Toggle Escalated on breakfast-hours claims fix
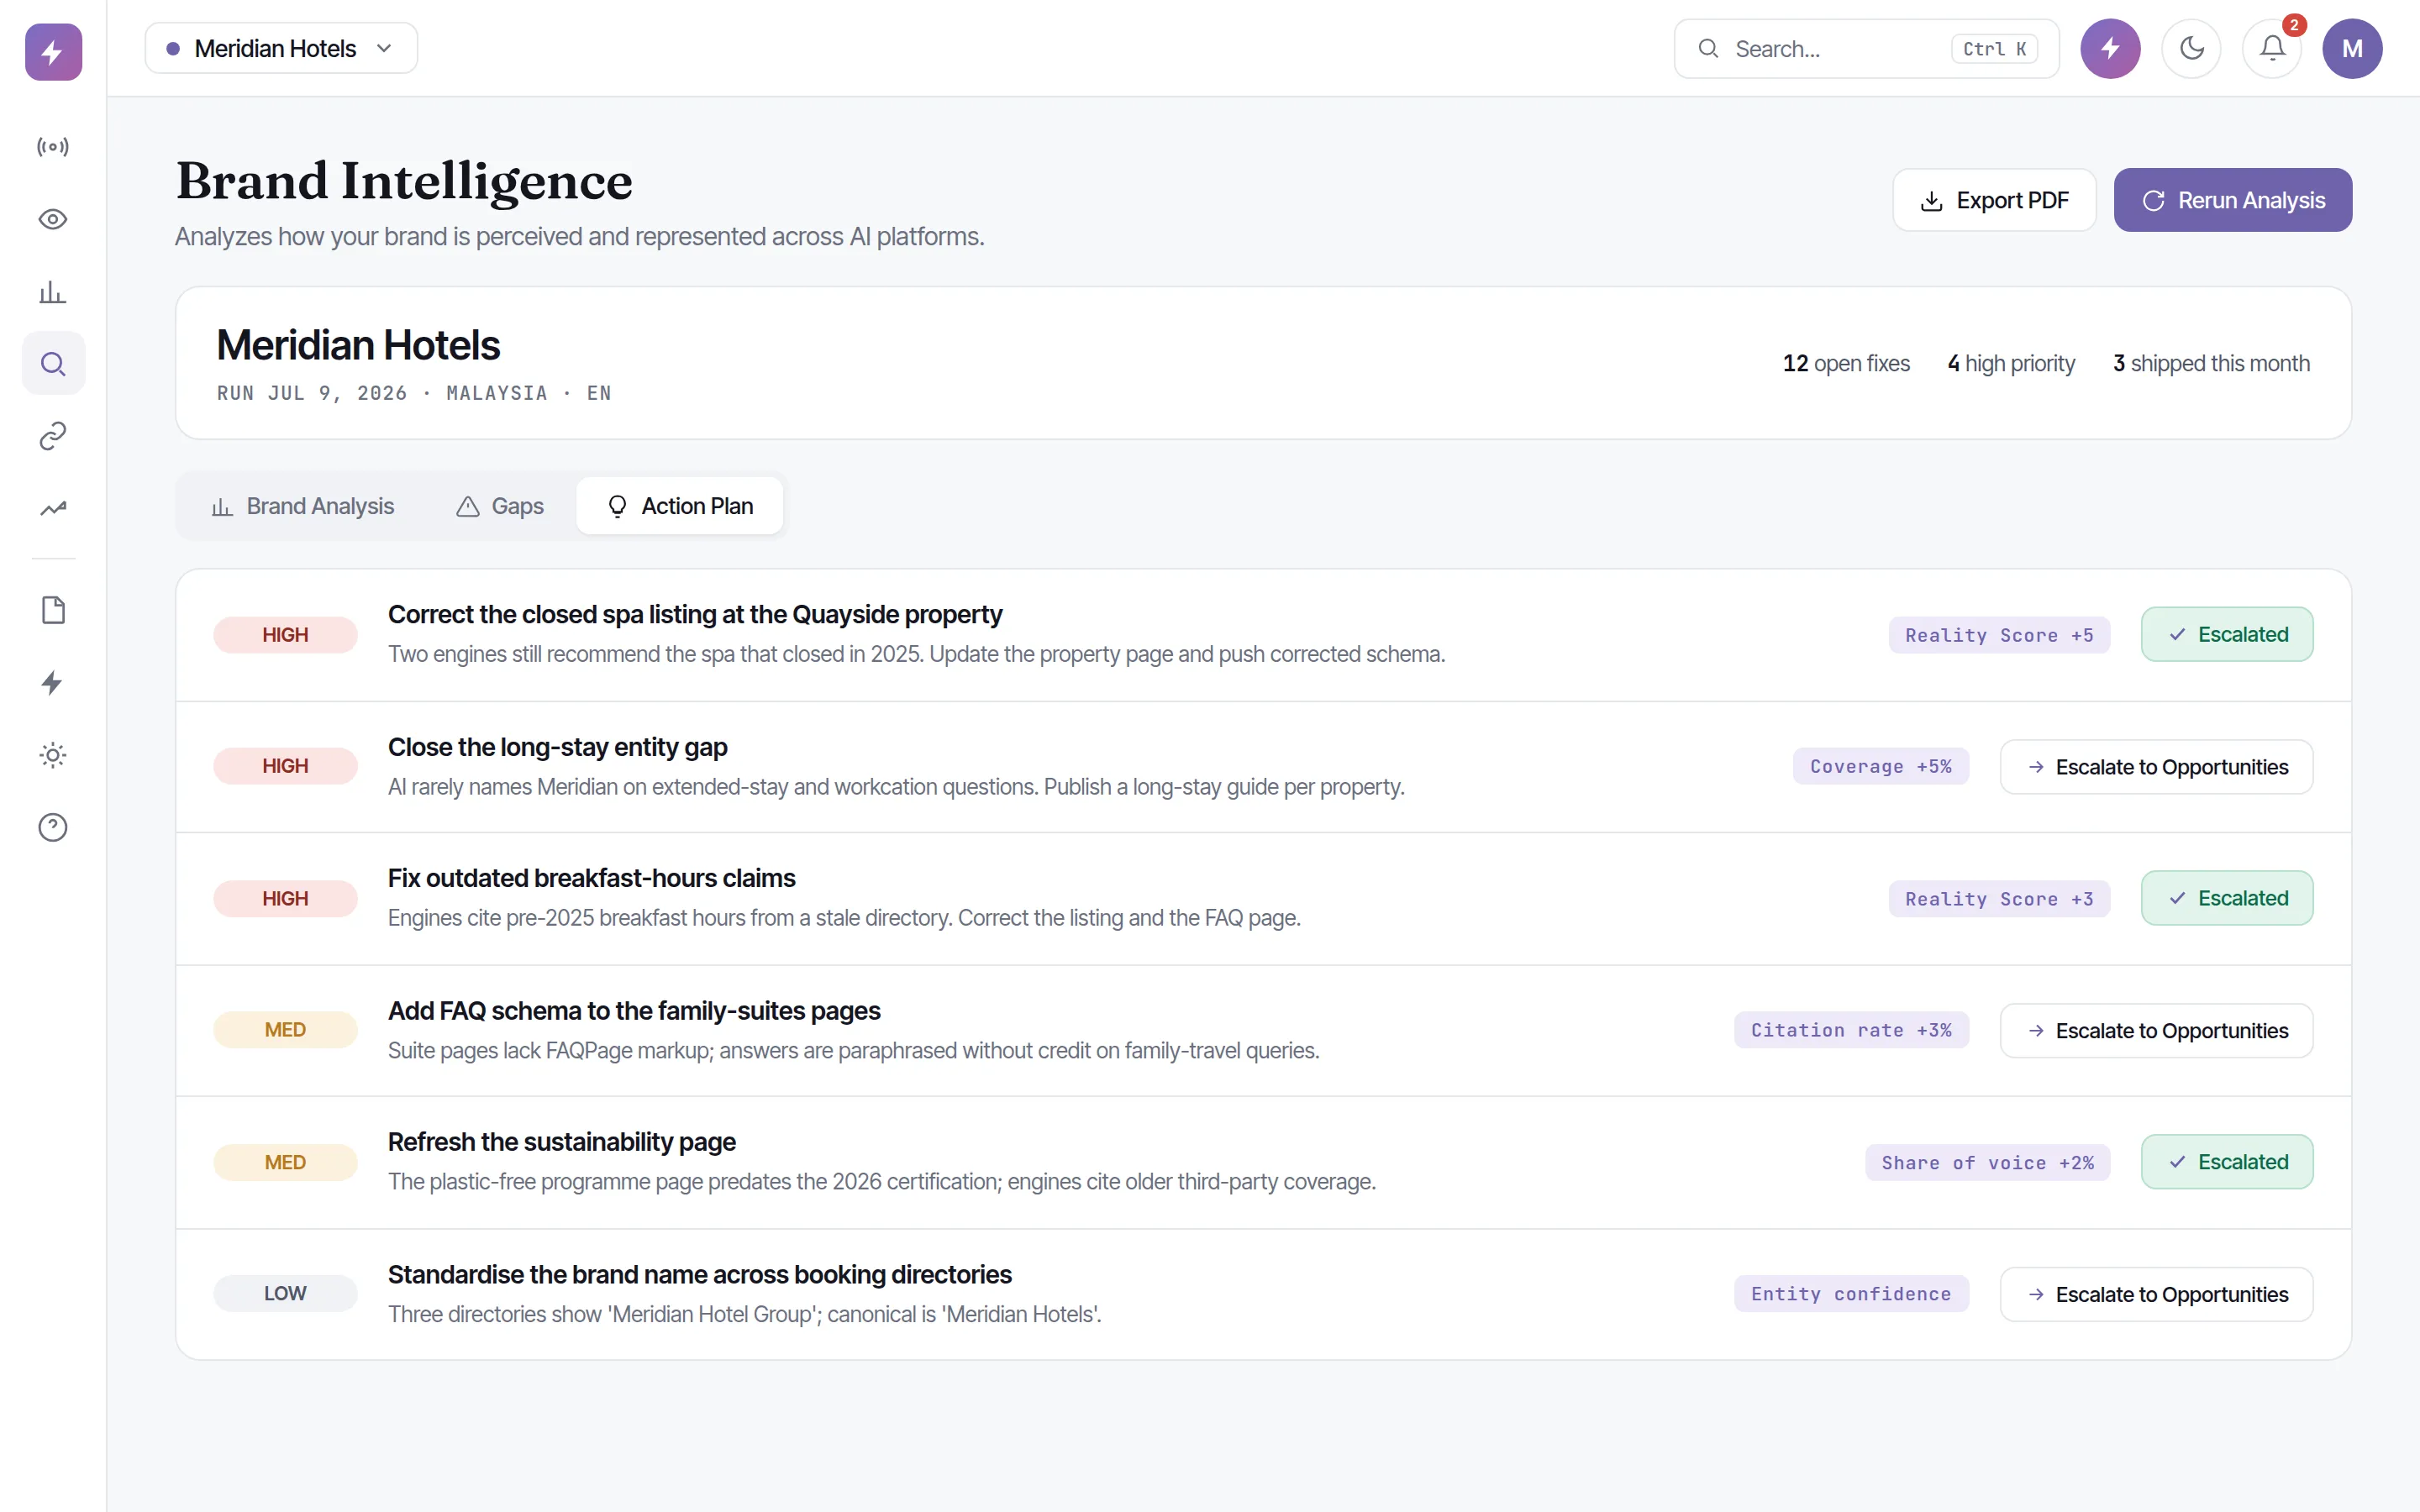 (2227, 898)
